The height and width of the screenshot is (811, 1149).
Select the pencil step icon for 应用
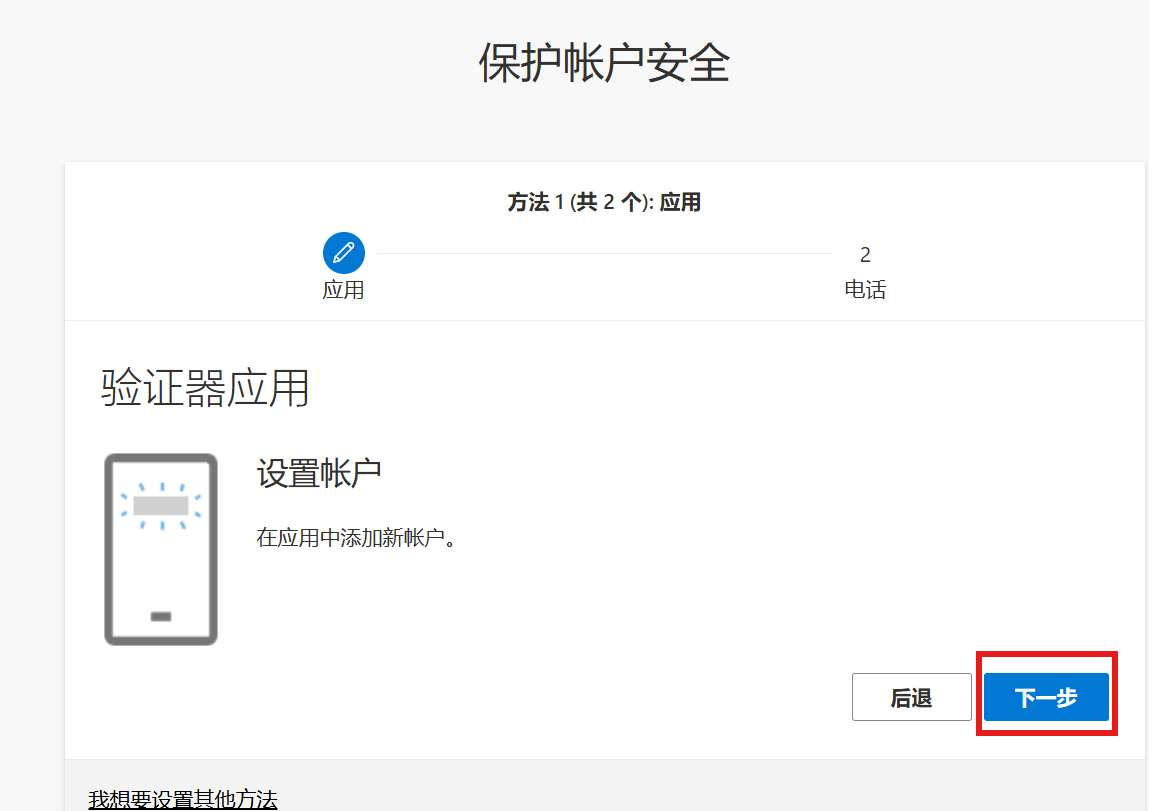344,253
